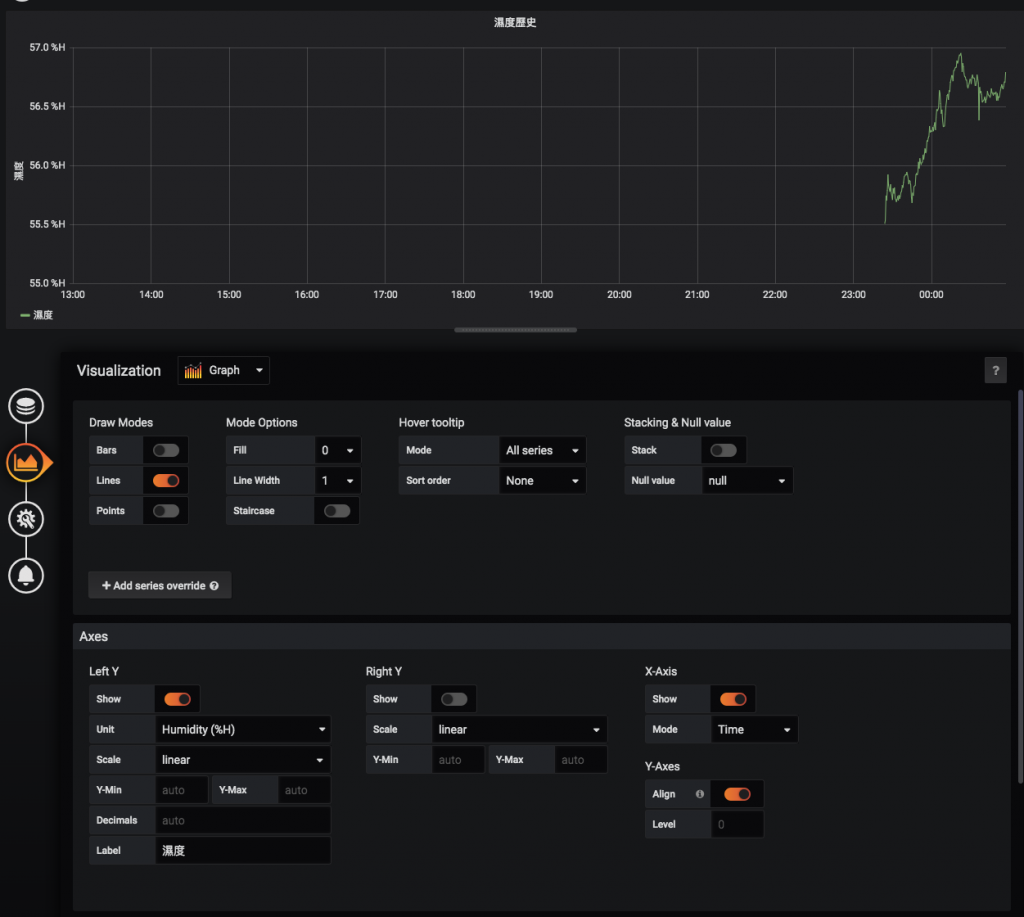
Task: Open X-Axis Mode Time dropdown
Action: point(754,730)
